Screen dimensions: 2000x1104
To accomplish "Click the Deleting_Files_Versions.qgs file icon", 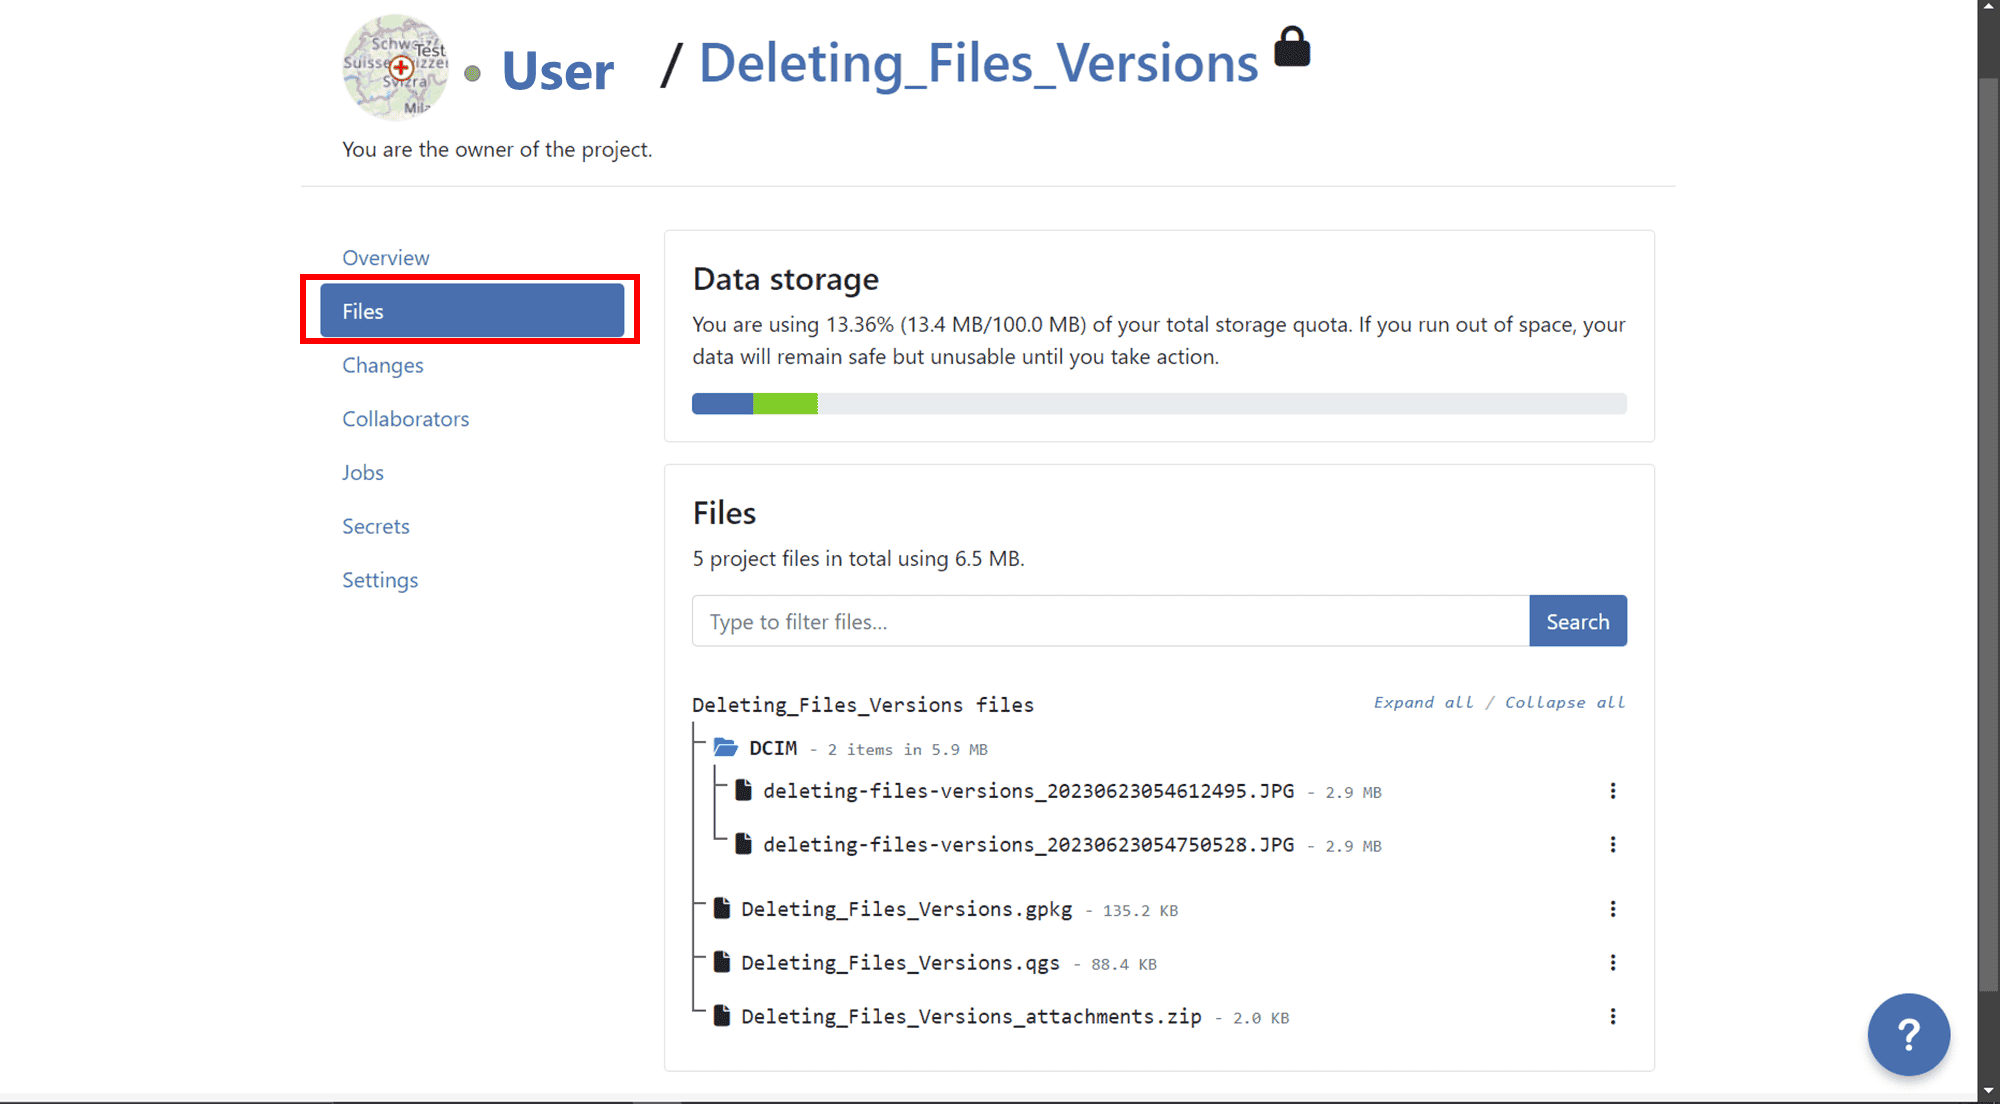I will click(x=722, y=963).
